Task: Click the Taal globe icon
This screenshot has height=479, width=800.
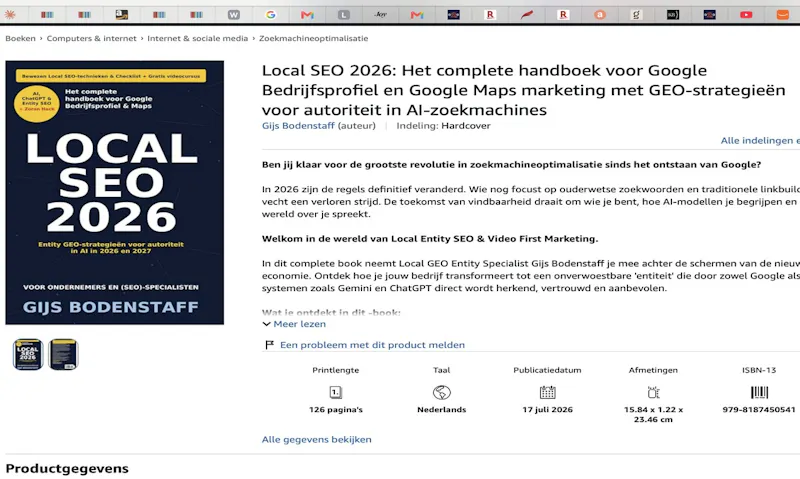Action: tap(442, 392)
